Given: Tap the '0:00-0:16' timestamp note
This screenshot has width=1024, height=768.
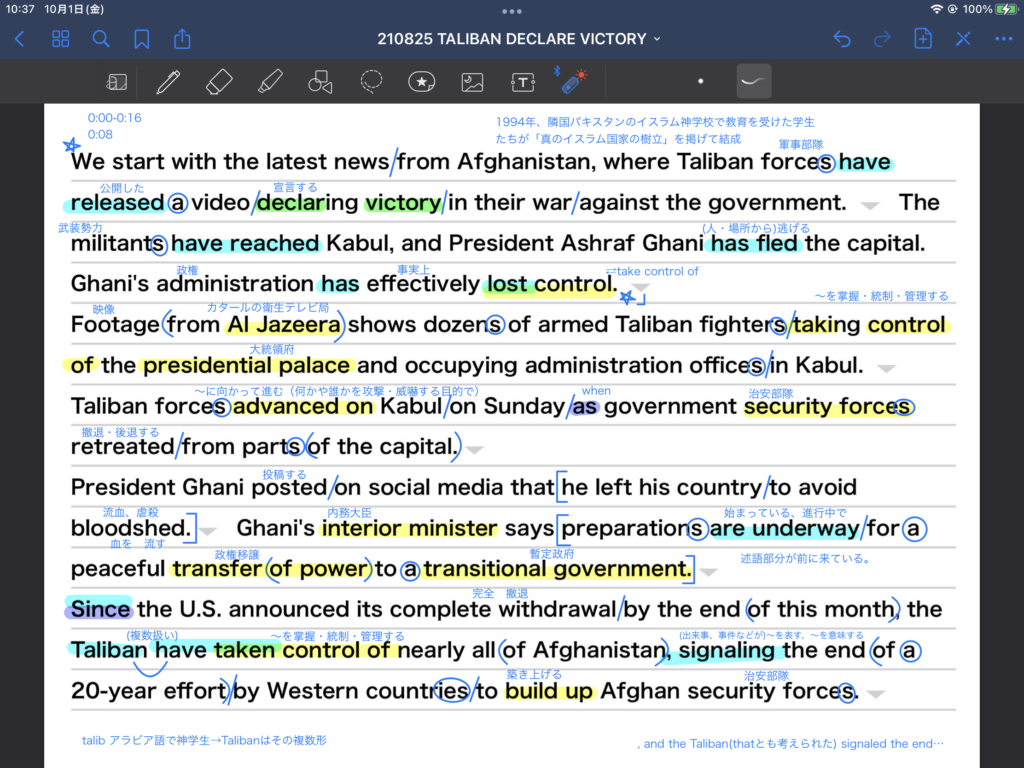Looking at the screenshot, I should pyautogui.click(x=115, y=118).
